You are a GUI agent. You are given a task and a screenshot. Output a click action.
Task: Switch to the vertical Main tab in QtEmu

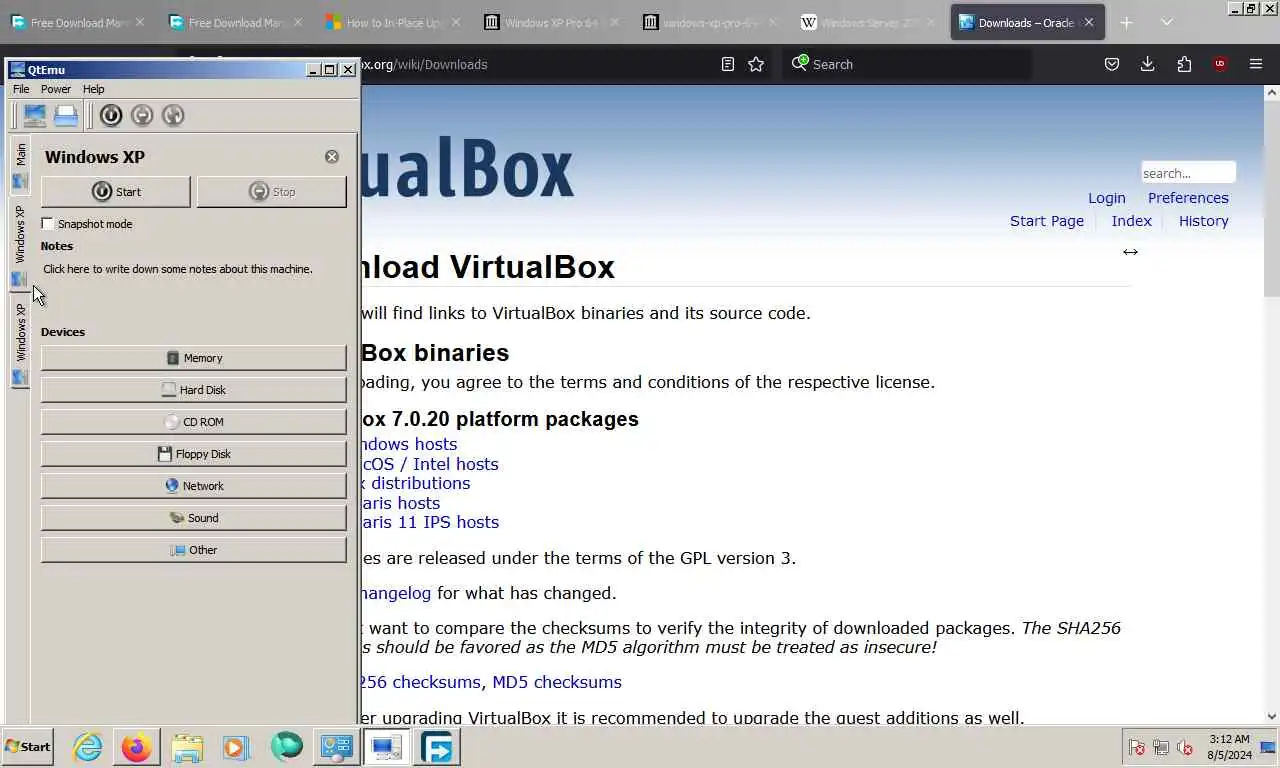pos(20,165)
